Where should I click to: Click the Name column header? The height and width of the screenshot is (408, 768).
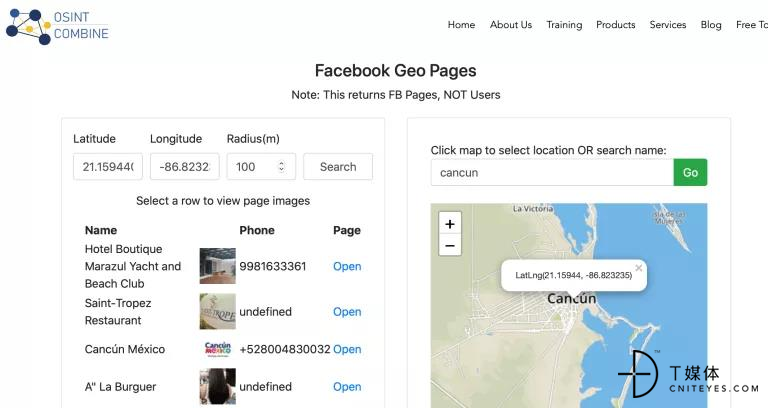(x=101, y=230)
